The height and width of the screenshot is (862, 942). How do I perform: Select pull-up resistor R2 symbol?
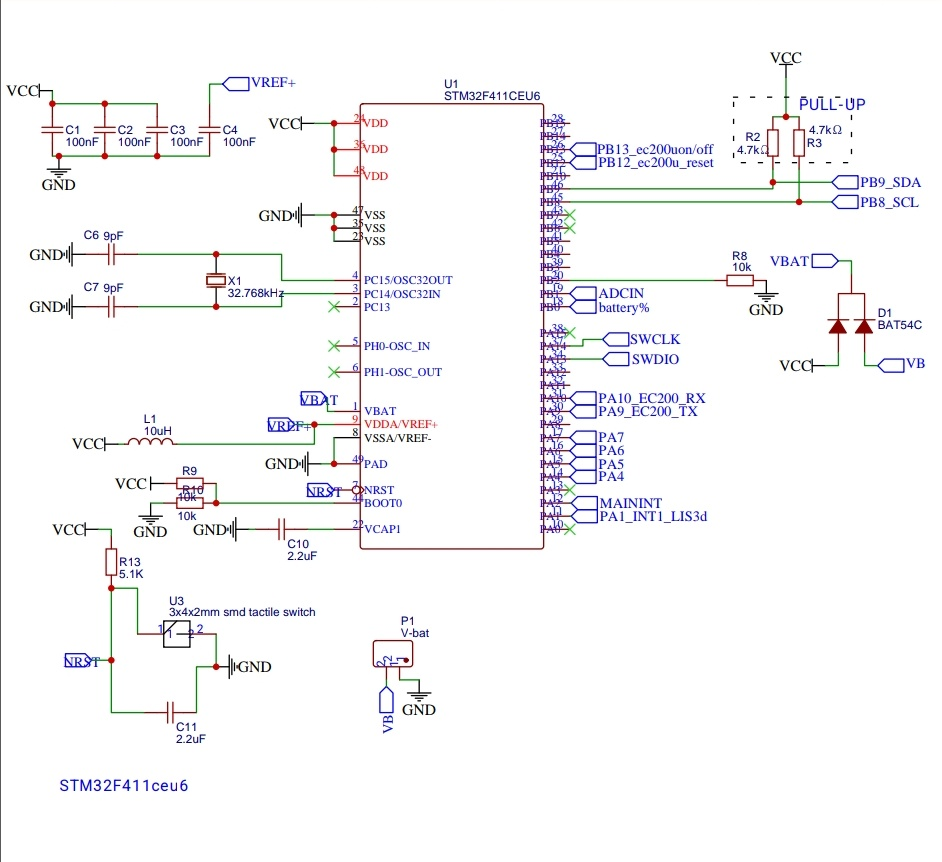point(773,143)
